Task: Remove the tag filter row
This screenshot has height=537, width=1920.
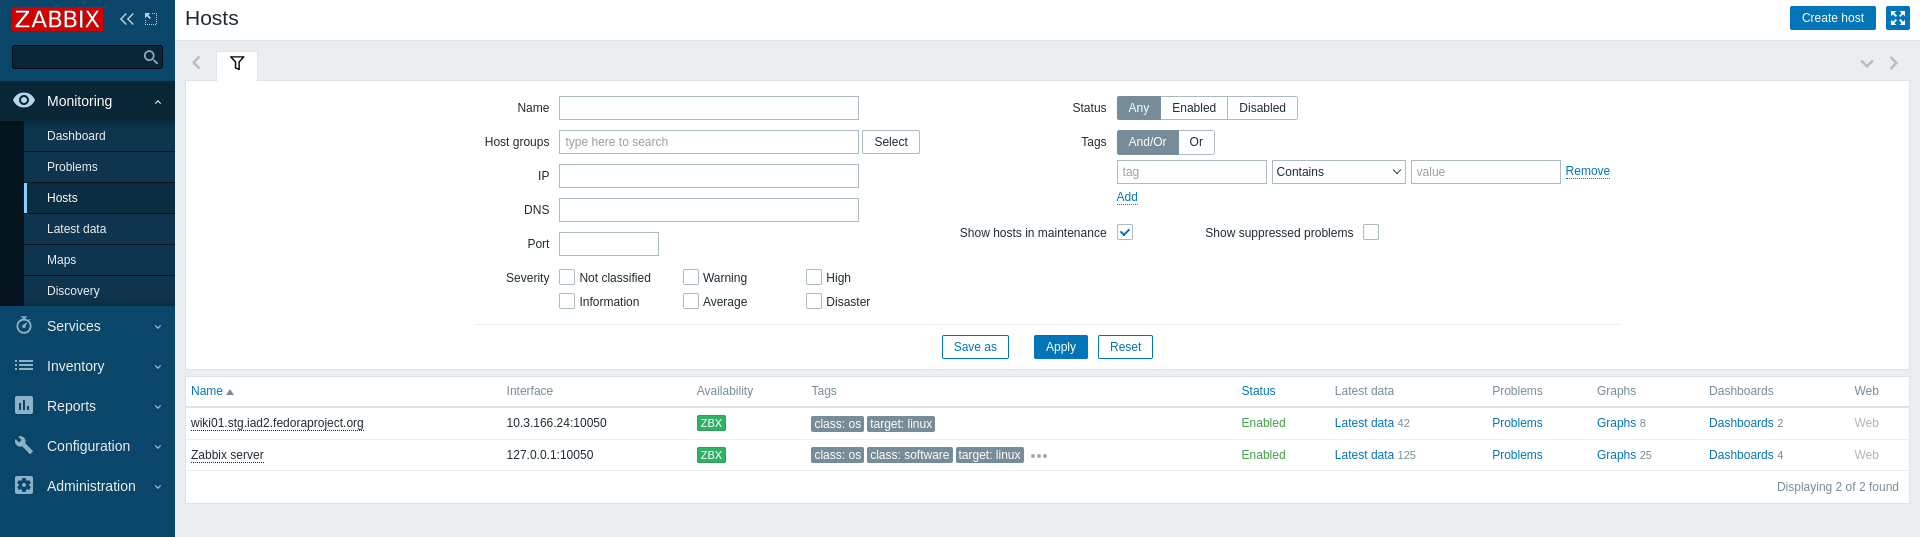Action: 1587,171
